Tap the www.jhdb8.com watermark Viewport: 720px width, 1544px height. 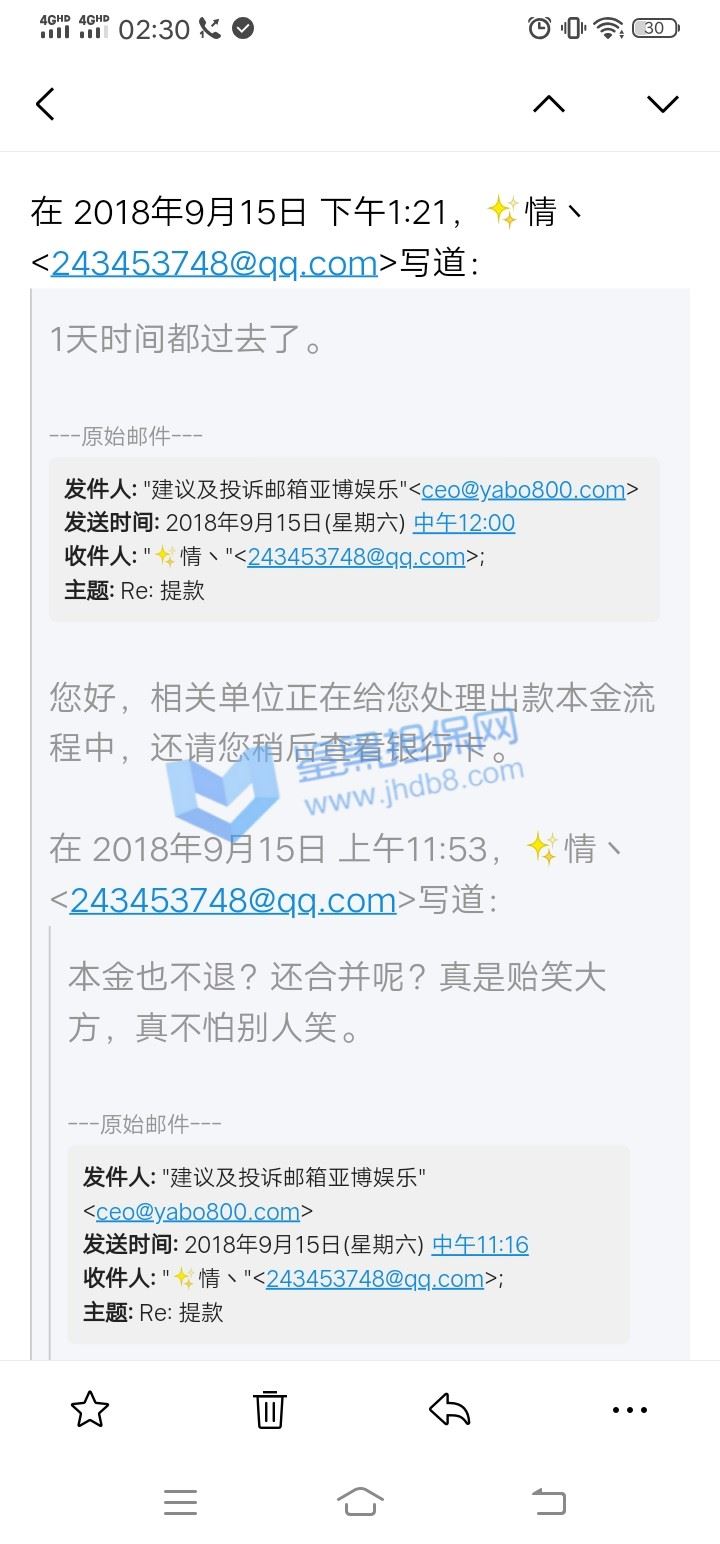pyautogui.click(x=414, y=786)
